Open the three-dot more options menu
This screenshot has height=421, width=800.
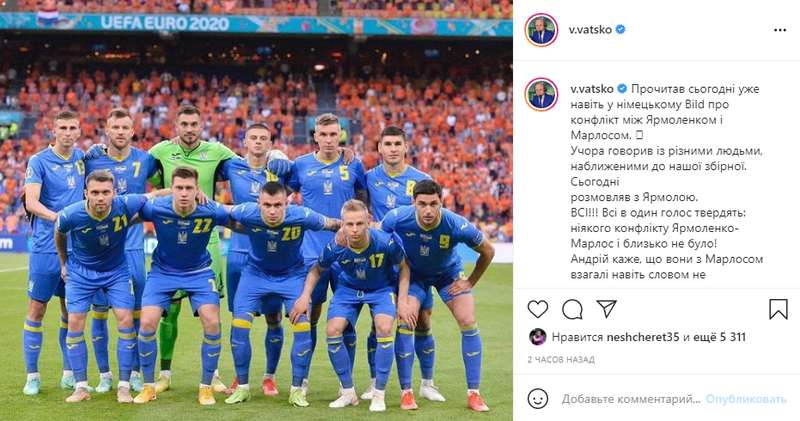click(x=780, y=30)
